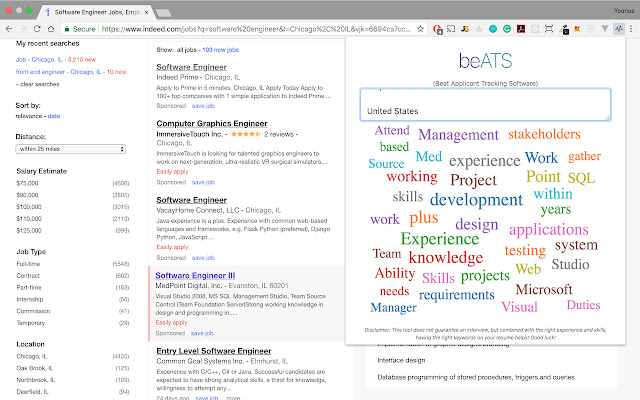Filter location Chicago, IL

31,356
